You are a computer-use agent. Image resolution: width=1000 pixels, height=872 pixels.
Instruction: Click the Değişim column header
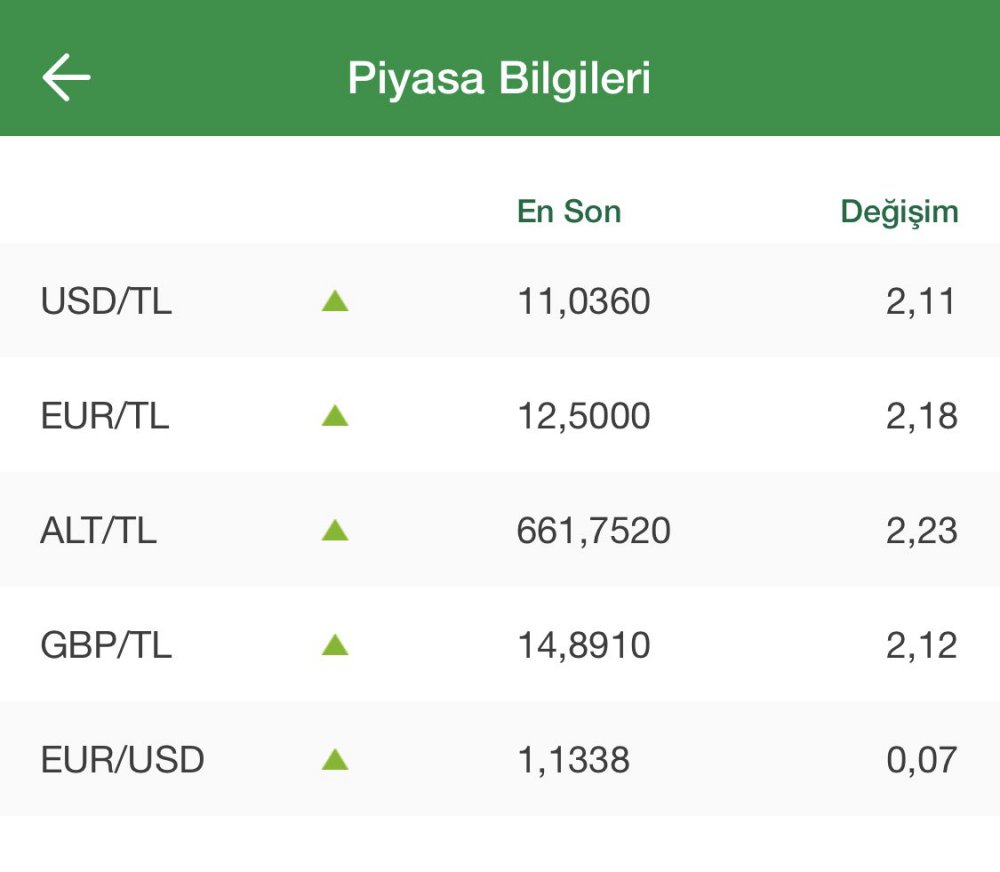[899, 212]
